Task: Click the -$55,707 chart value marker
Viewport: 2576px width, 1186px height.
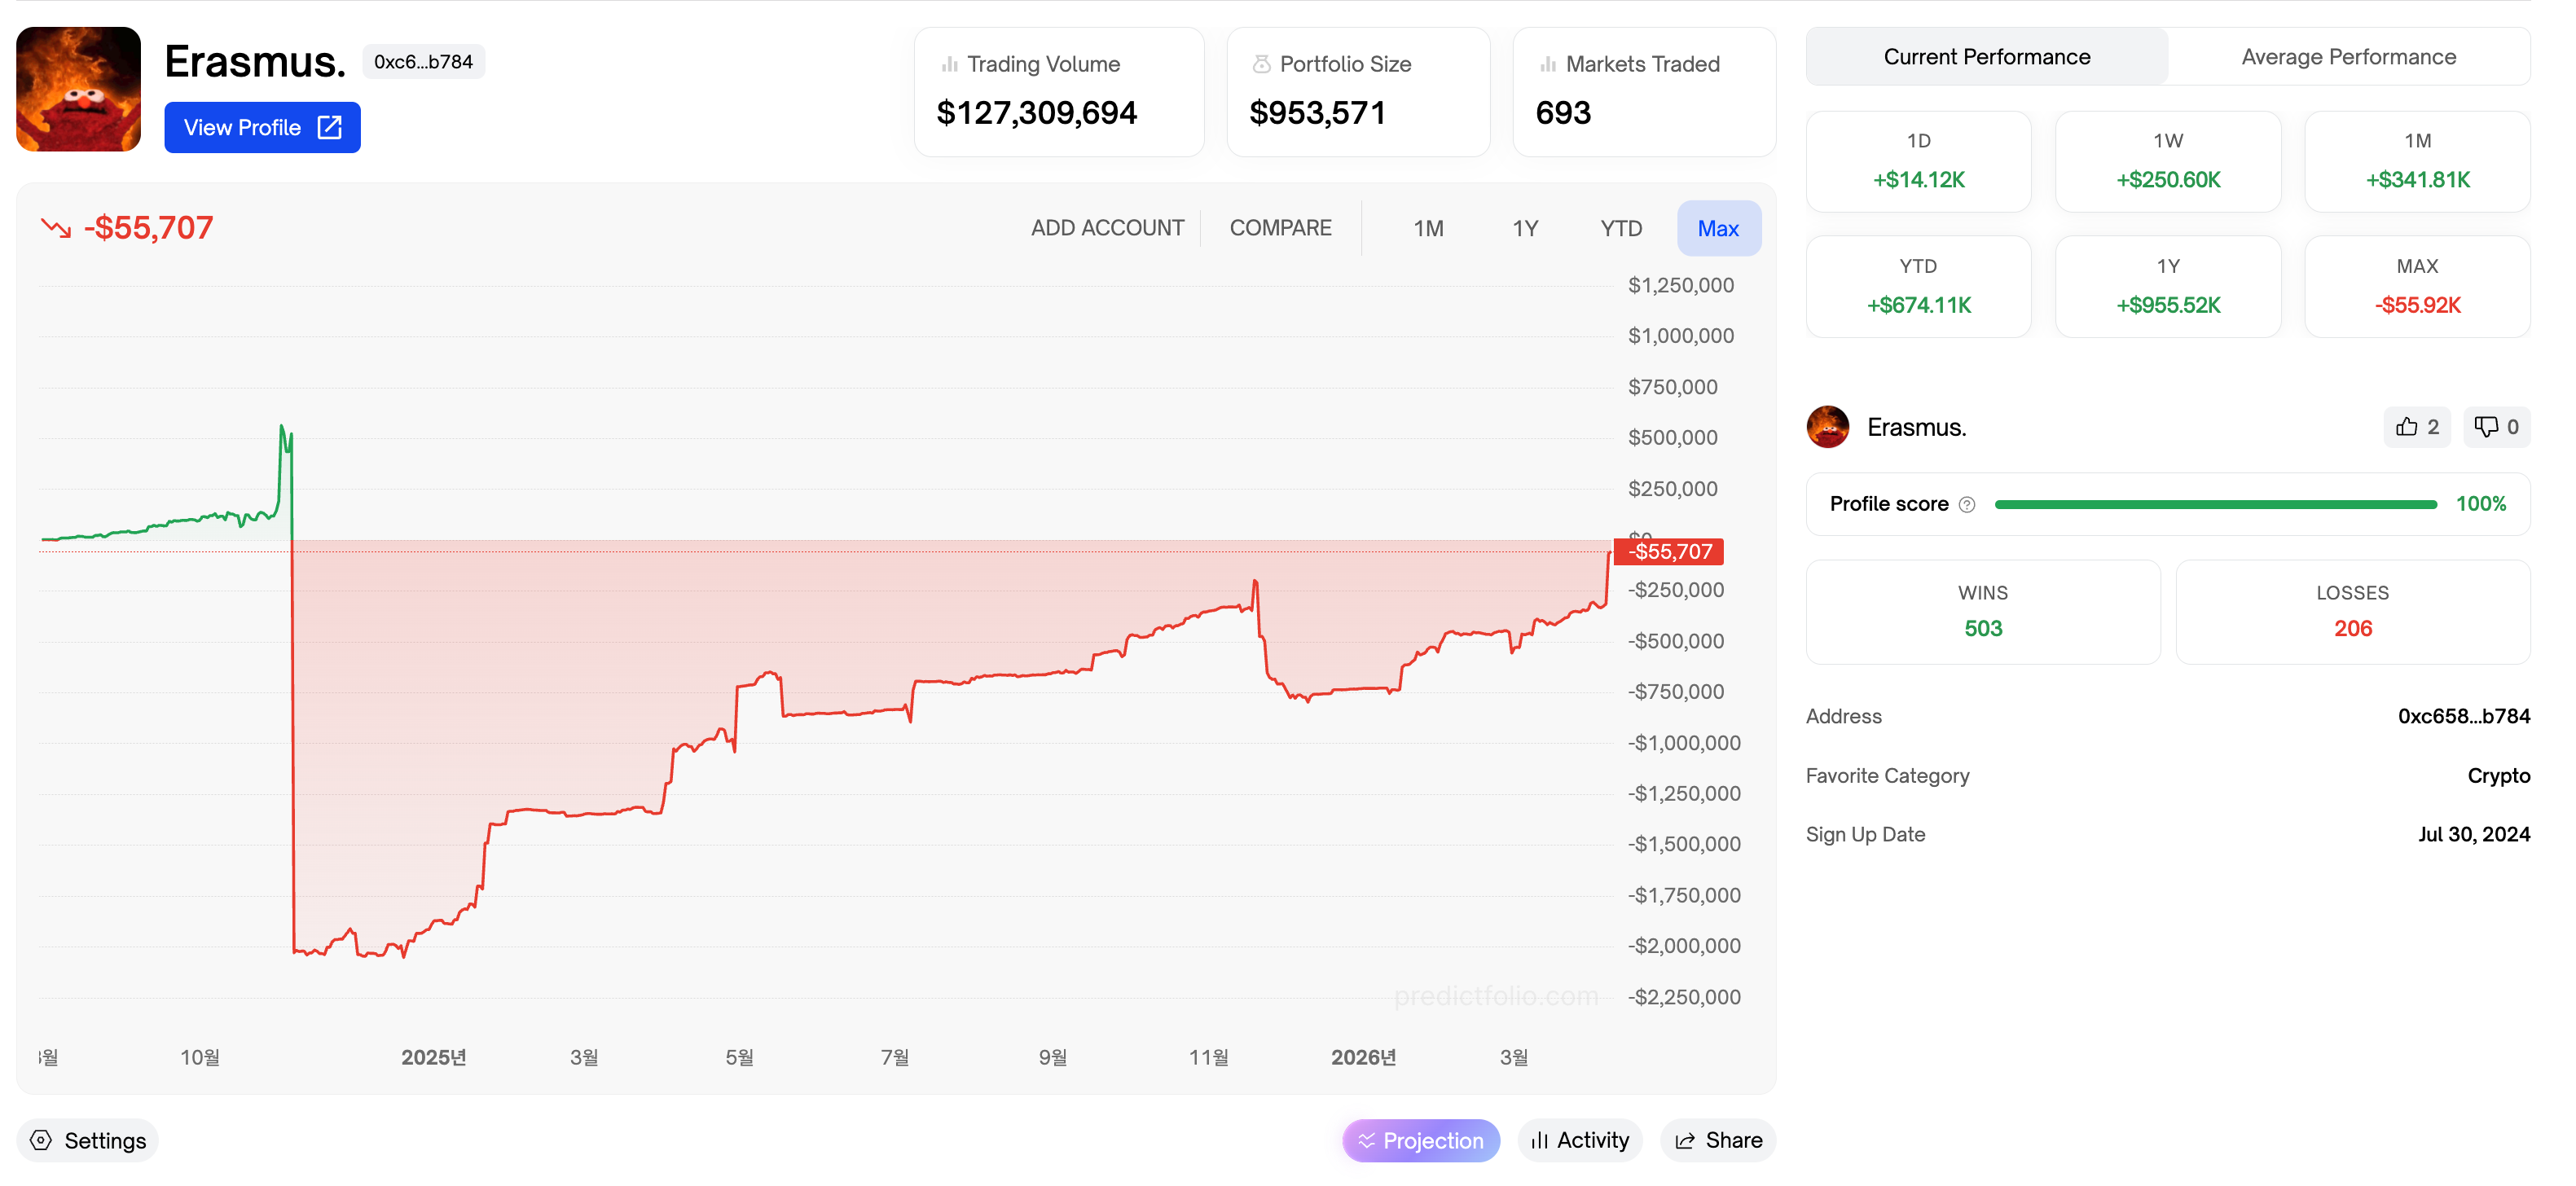Action: 1668,551
